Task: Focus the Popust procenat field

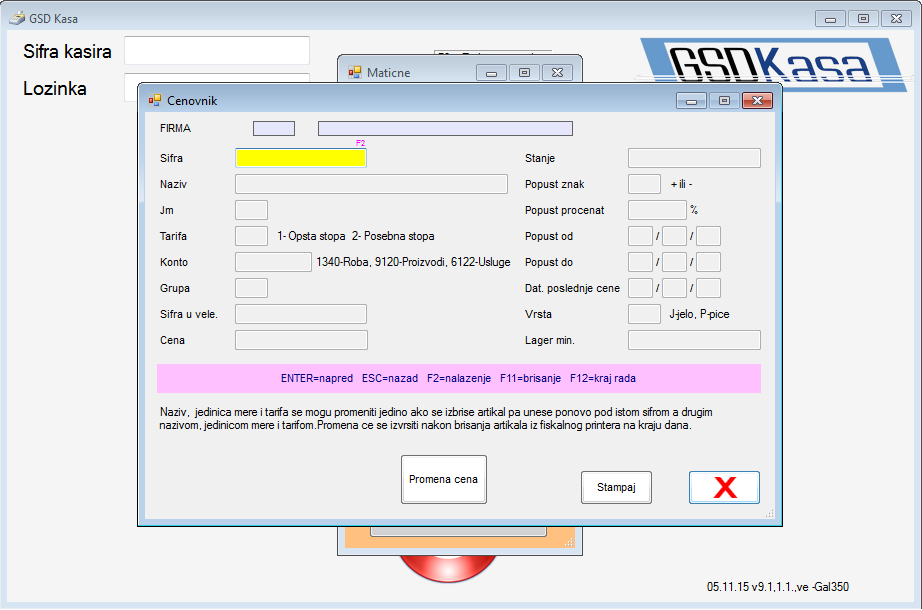Action: pyautogui.click(x=656, y=210)
